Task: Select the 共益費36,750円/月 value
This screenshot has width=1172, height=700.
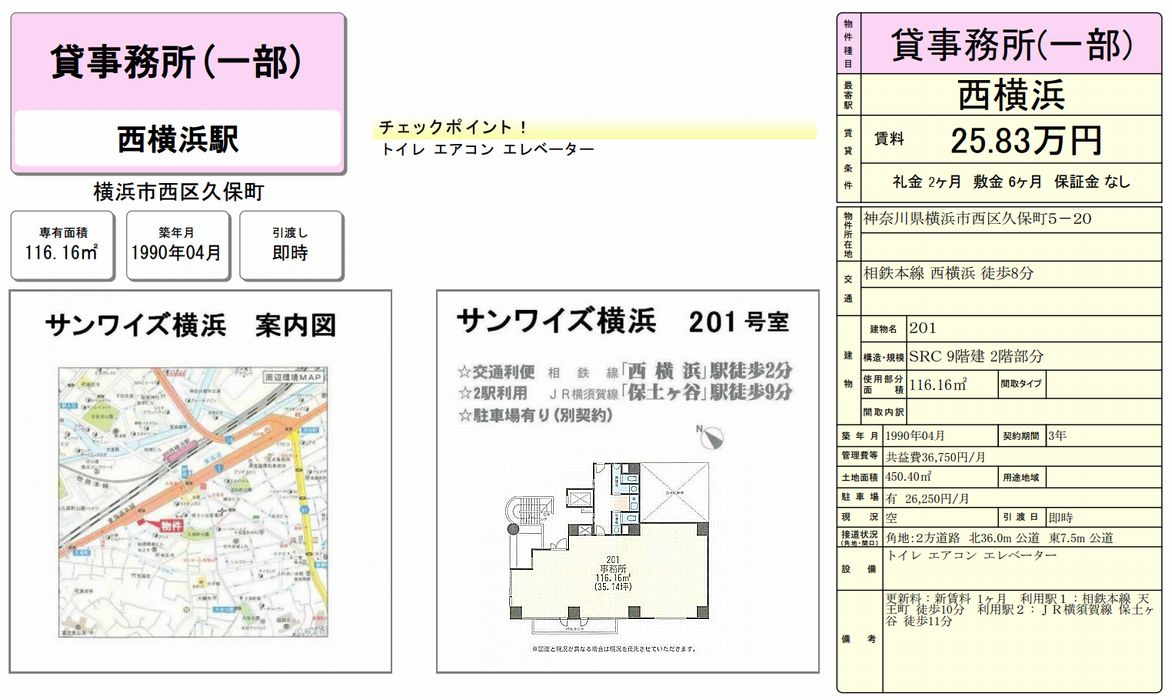Action: (936, 456)
